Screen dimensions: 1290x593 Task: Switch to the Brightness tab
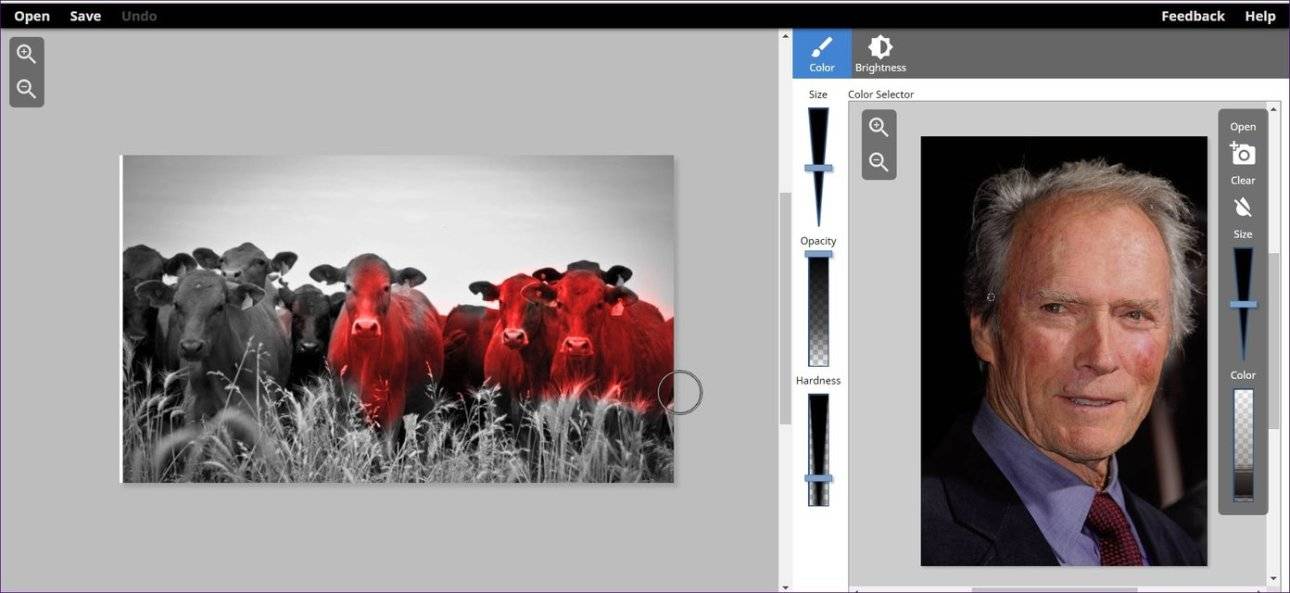(880, 54)
